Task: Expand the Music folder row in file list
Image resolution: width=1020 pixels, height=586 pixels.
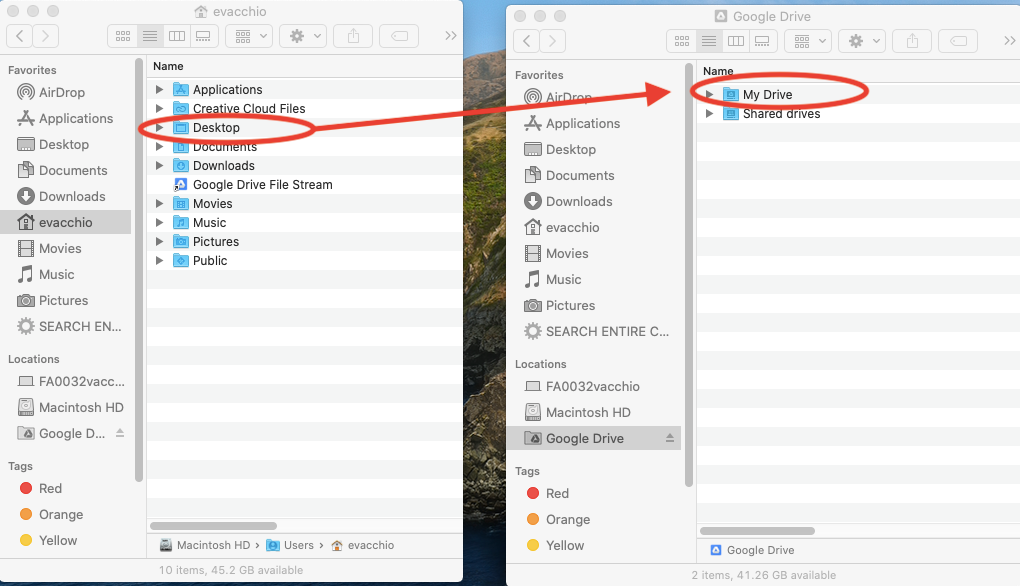Action: [159, 222]
